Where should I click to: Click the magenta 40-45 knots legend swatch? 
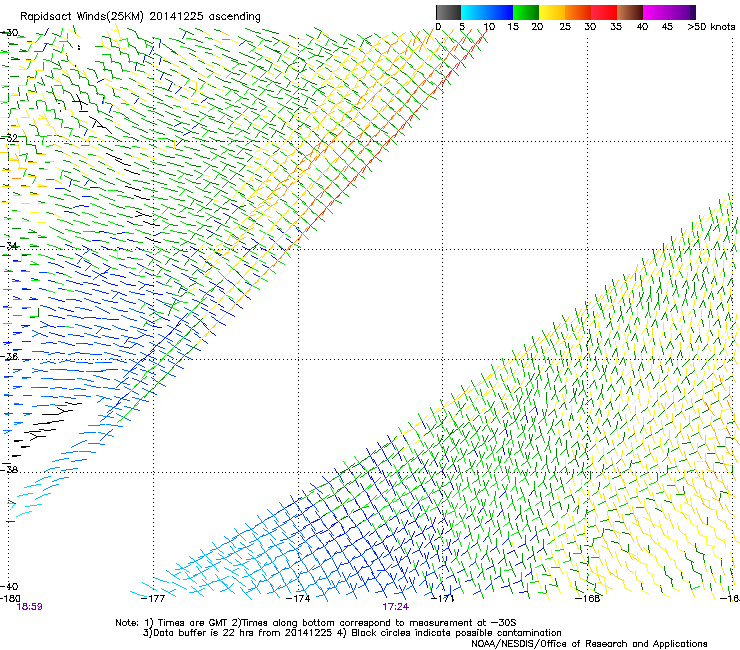(x=656, y=12)
